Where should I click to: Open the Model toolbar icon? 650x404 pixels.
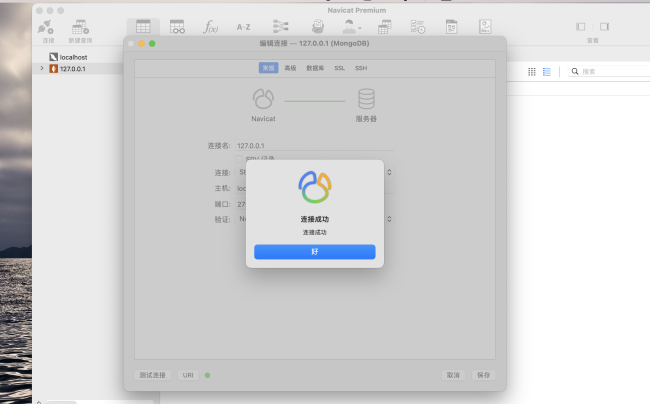(x=451, y=27)
